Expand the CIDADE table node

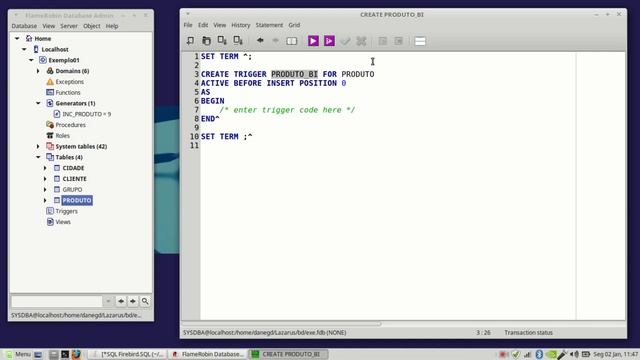(45, 168)
